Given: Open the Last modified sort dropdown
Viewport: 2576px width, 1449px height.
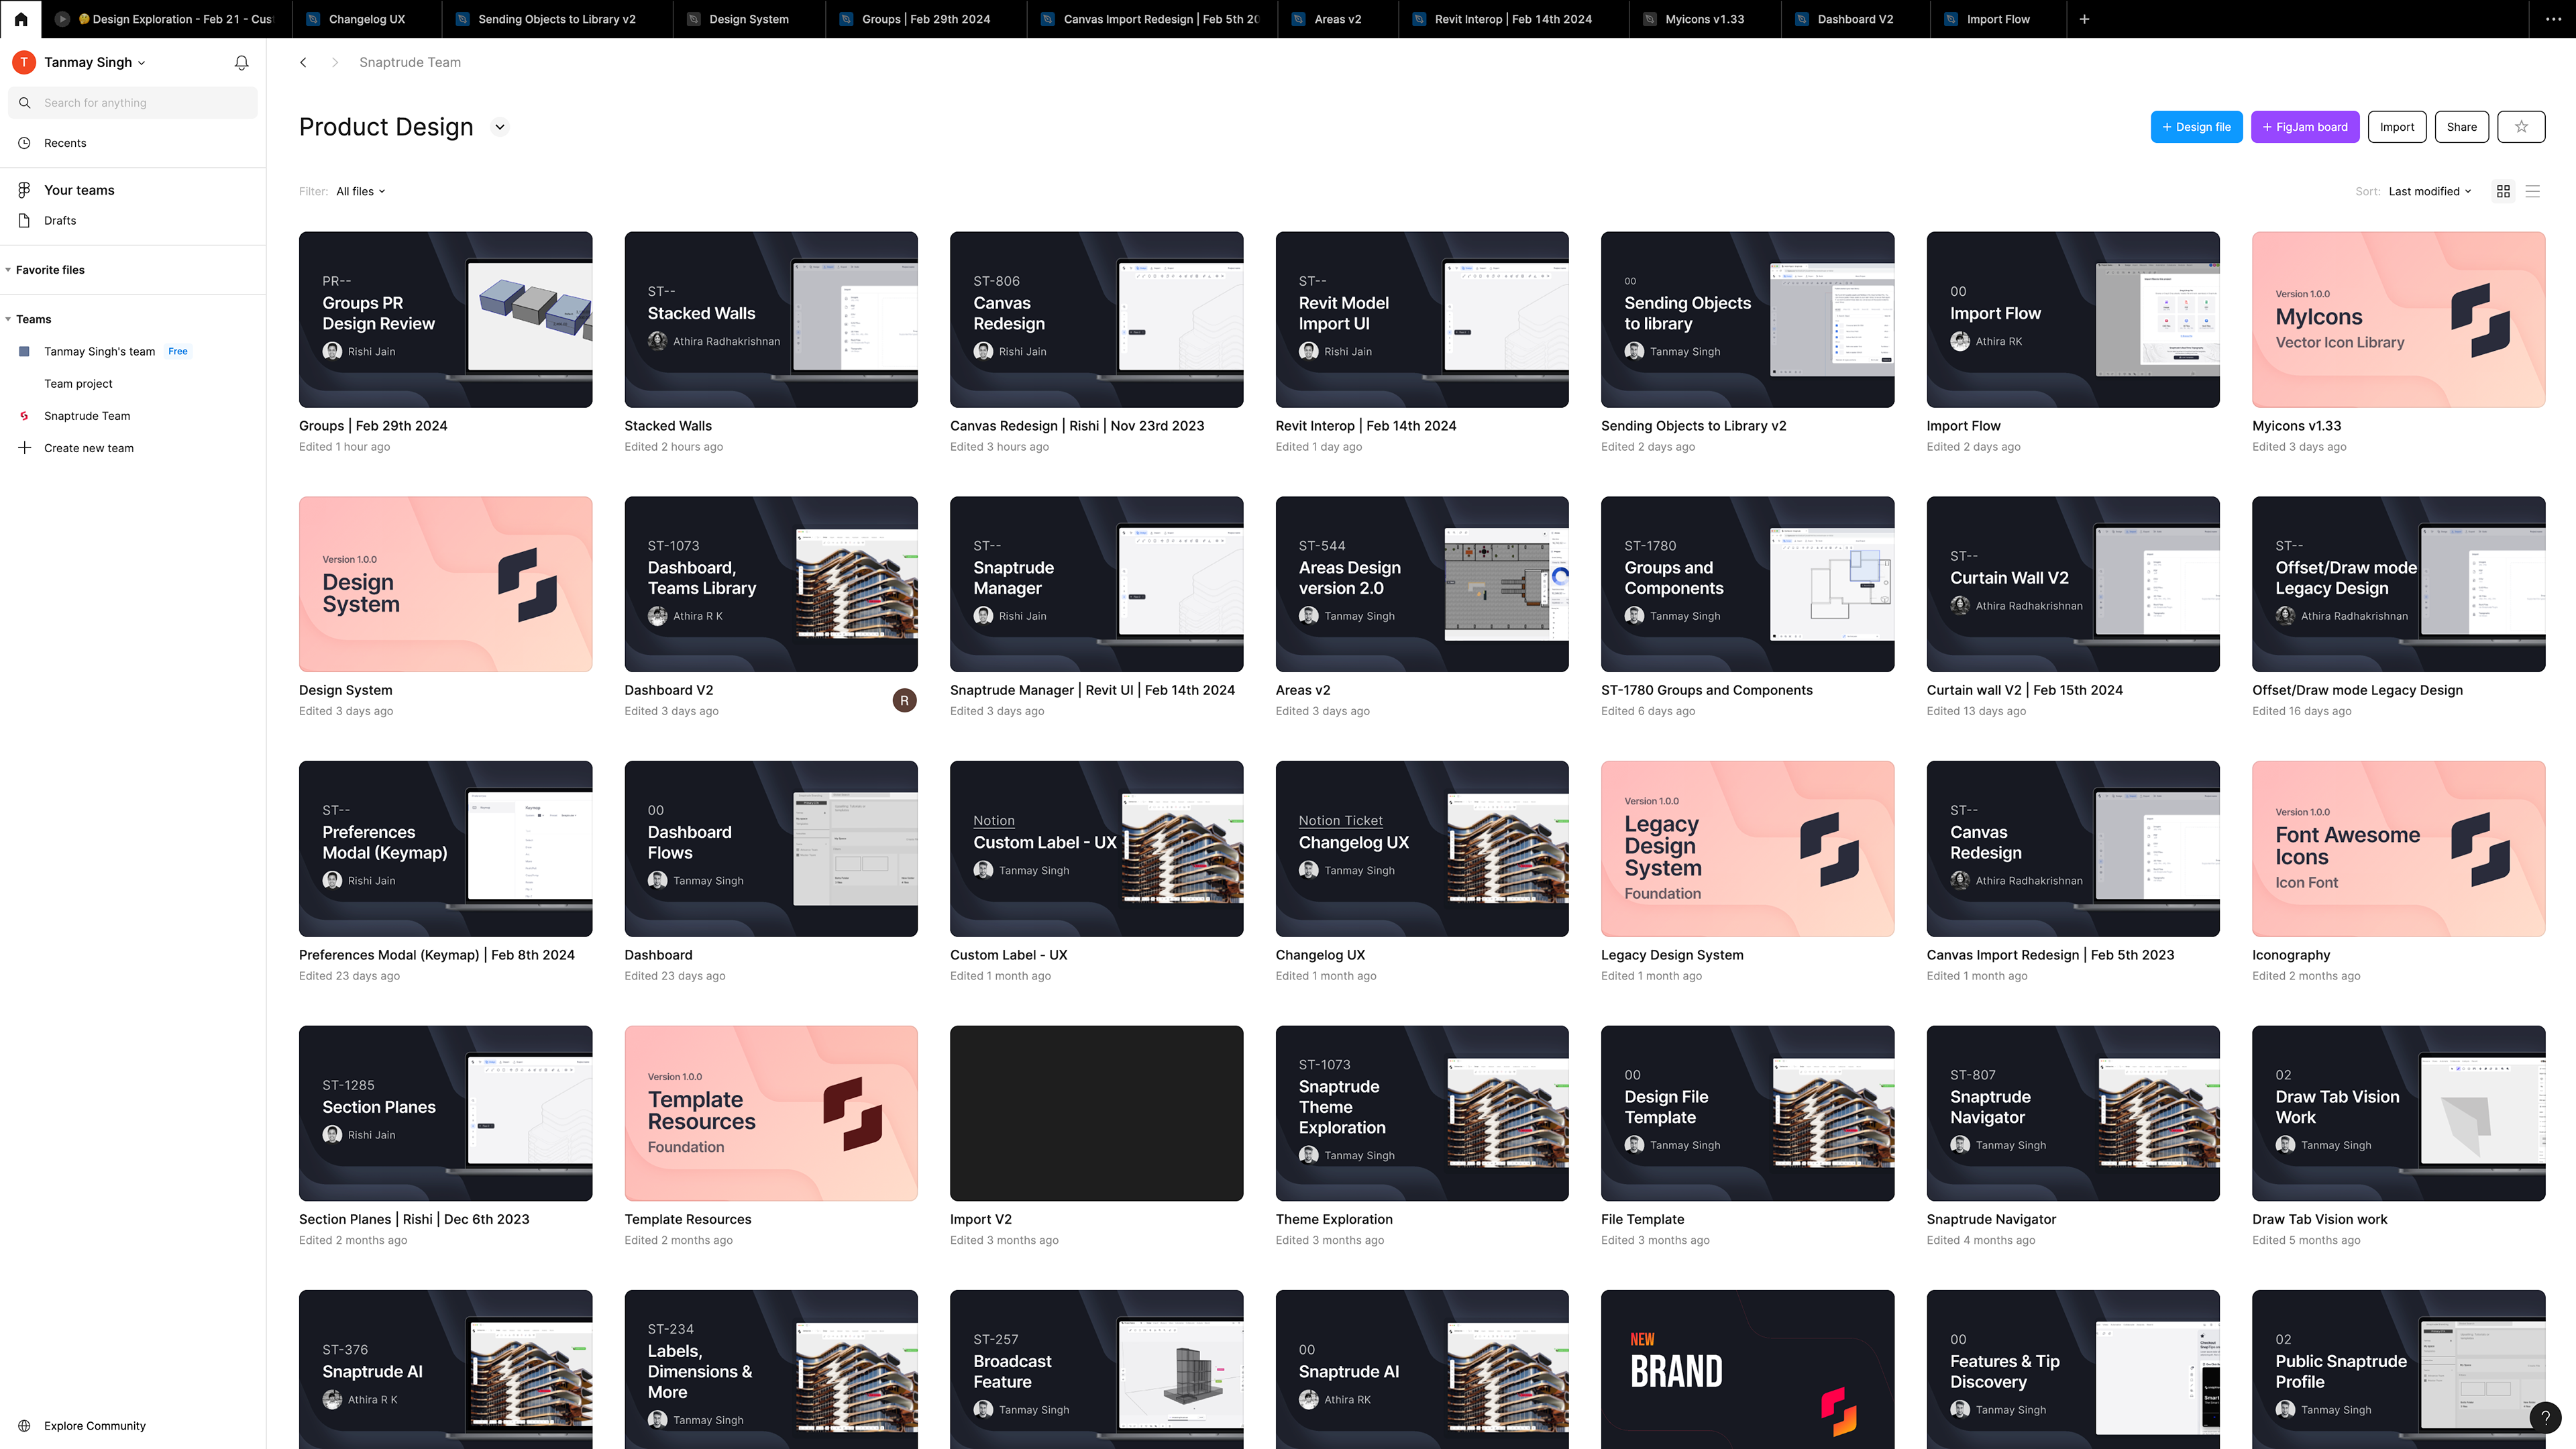Looking at the screenshot, I should pyautogui.click(x=2430, y=192).
